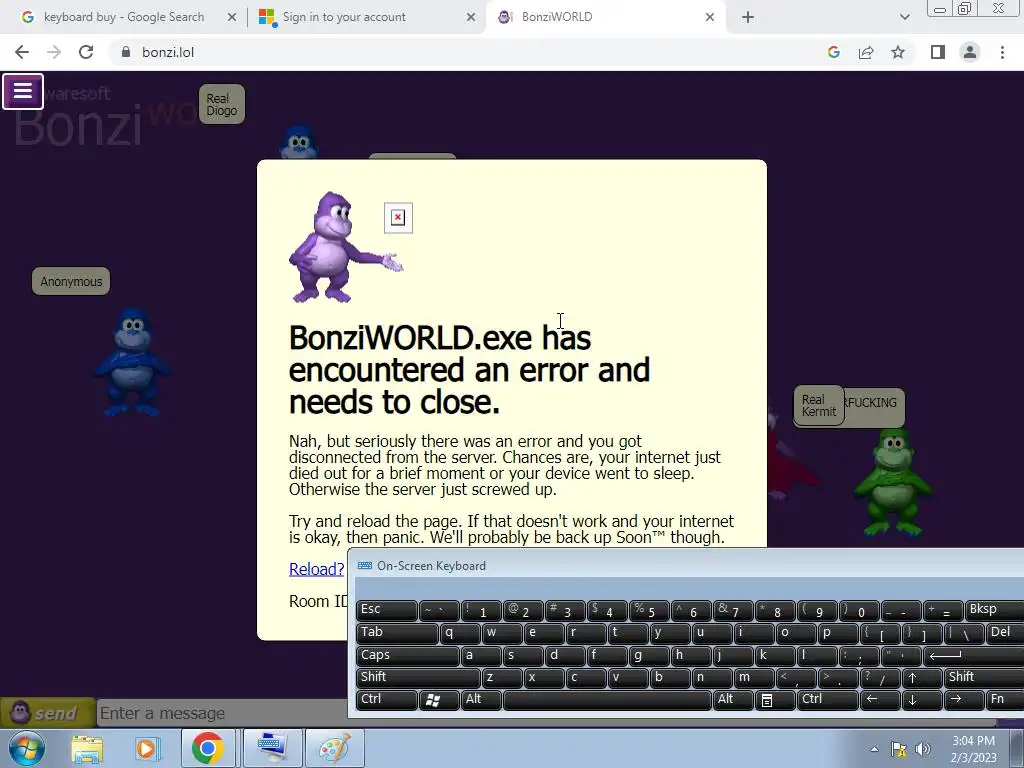Tap the spacebar on On-Screen Keyboard
Image resolution: width=1024 pixels, height=768 pixels.
(x=607, y=699)
